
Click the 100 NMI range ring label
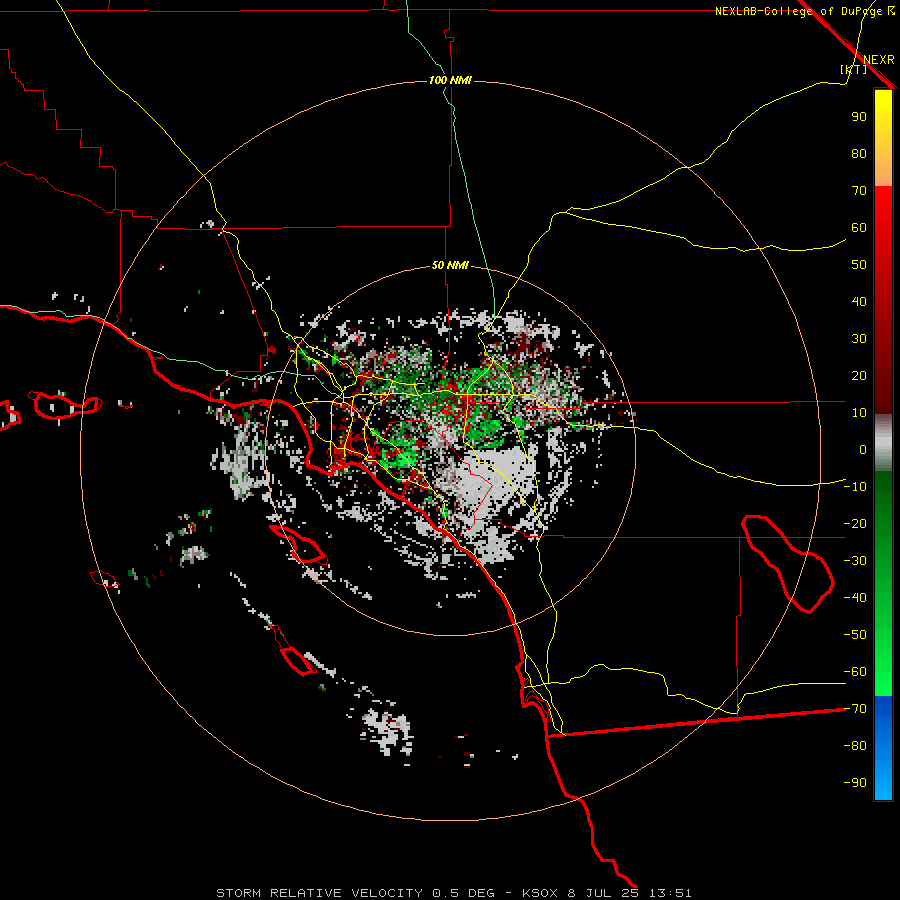450,80
